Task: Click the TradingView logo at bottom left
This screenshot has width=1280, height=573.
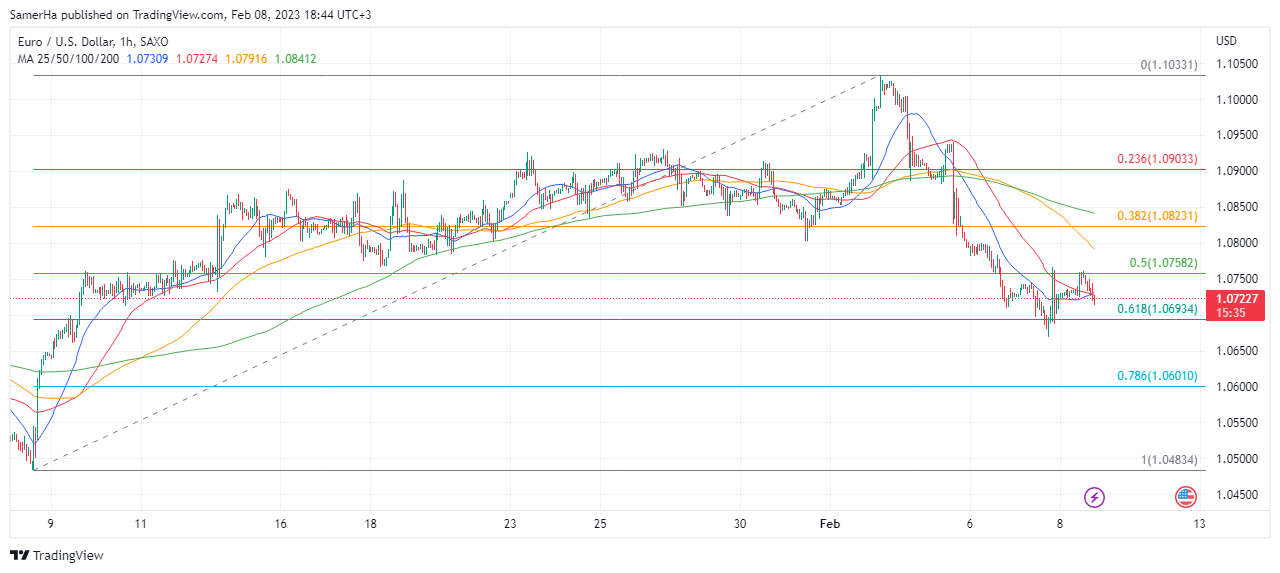Action: tap(57, 555)
